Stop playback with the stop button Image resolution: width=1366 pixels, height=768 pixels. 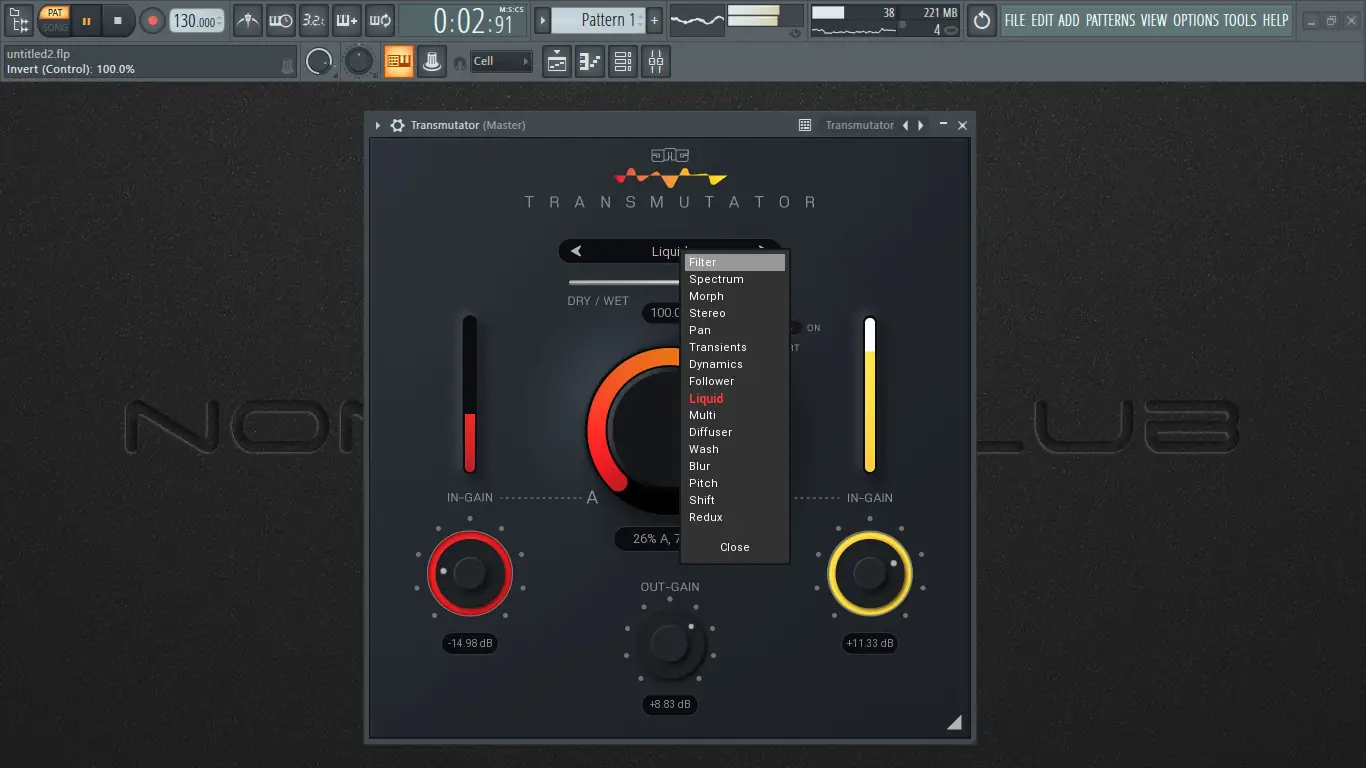118,20
